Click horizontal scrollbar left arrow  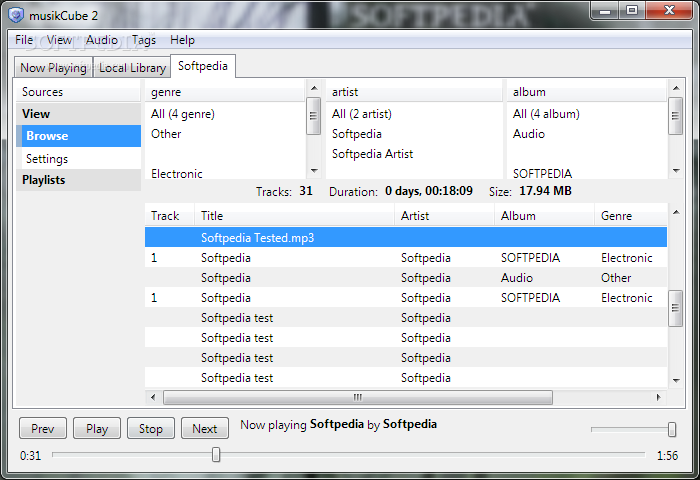[153, 397]
